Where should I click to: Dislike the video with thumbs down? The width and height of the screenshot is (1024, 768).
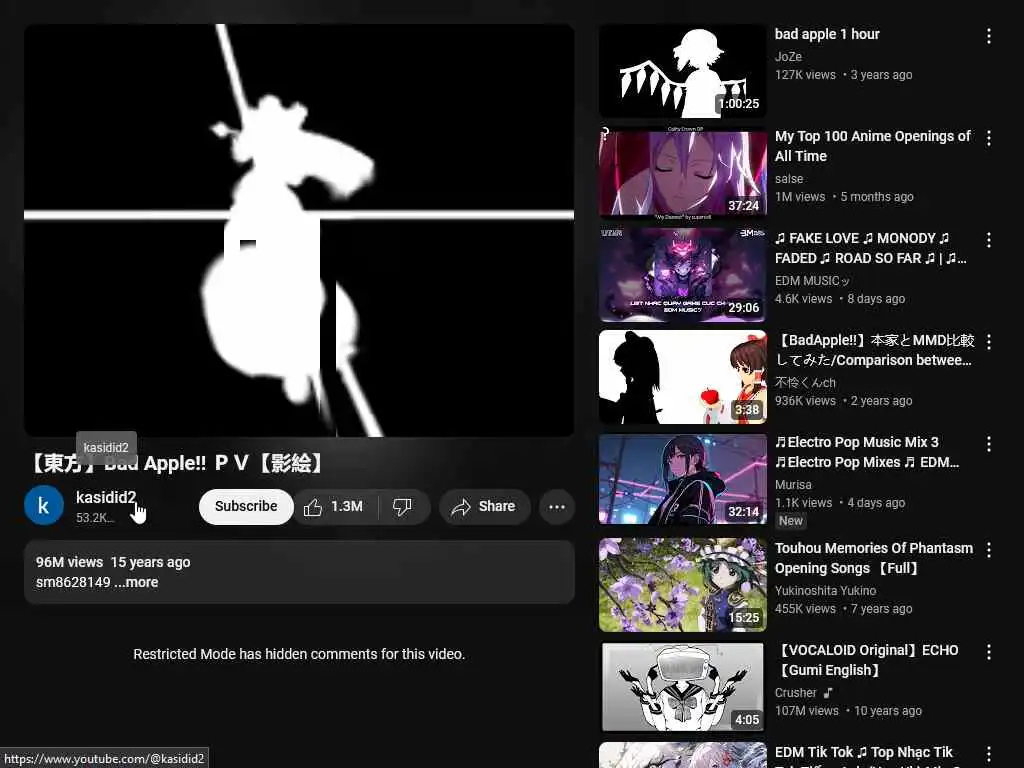point(402,507)
